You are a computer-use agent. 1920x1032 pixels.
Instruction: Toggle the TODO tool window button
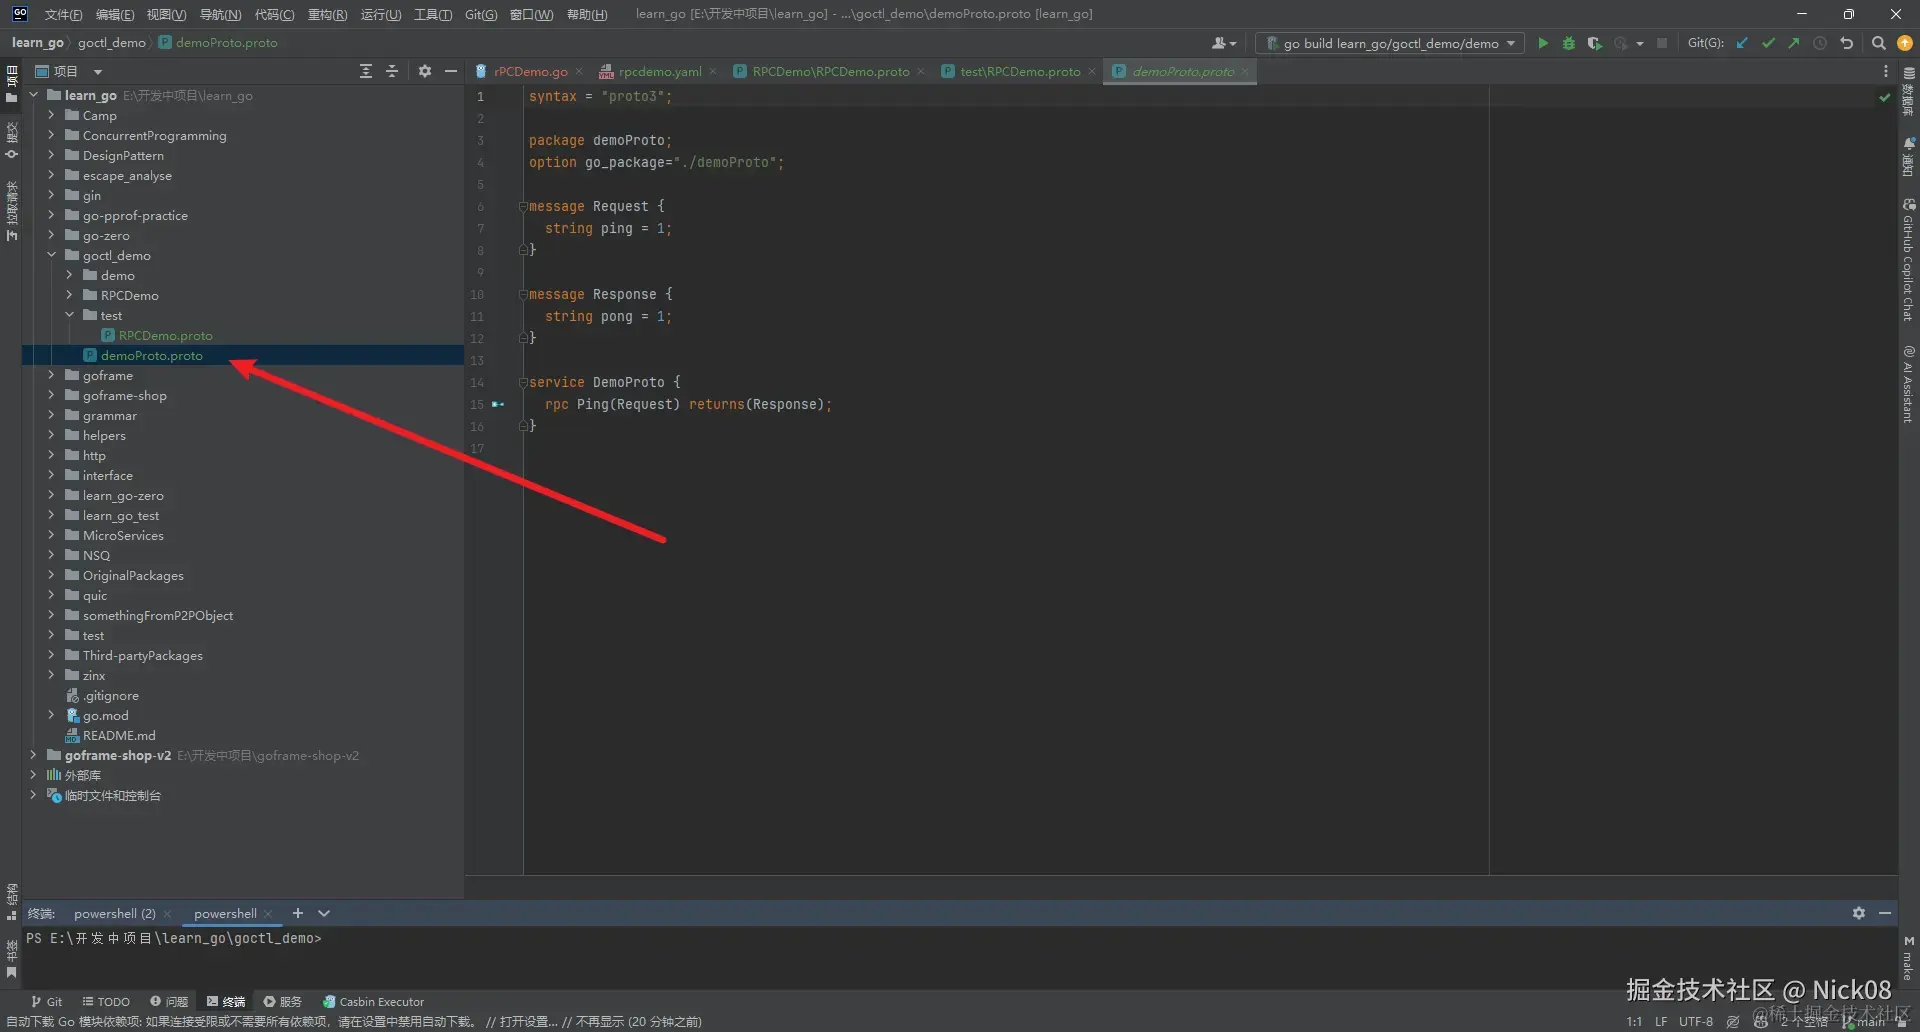[x=106, y=1001]
